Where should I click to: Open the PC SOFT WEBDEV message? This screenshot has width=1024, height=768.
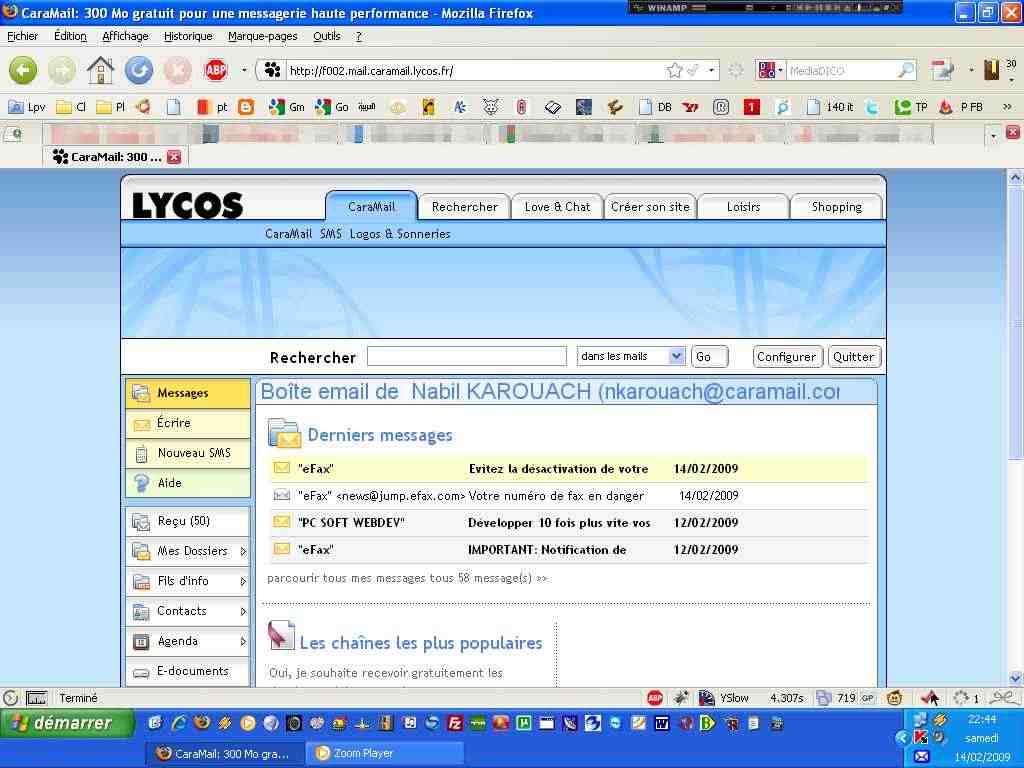coord(569,523)
